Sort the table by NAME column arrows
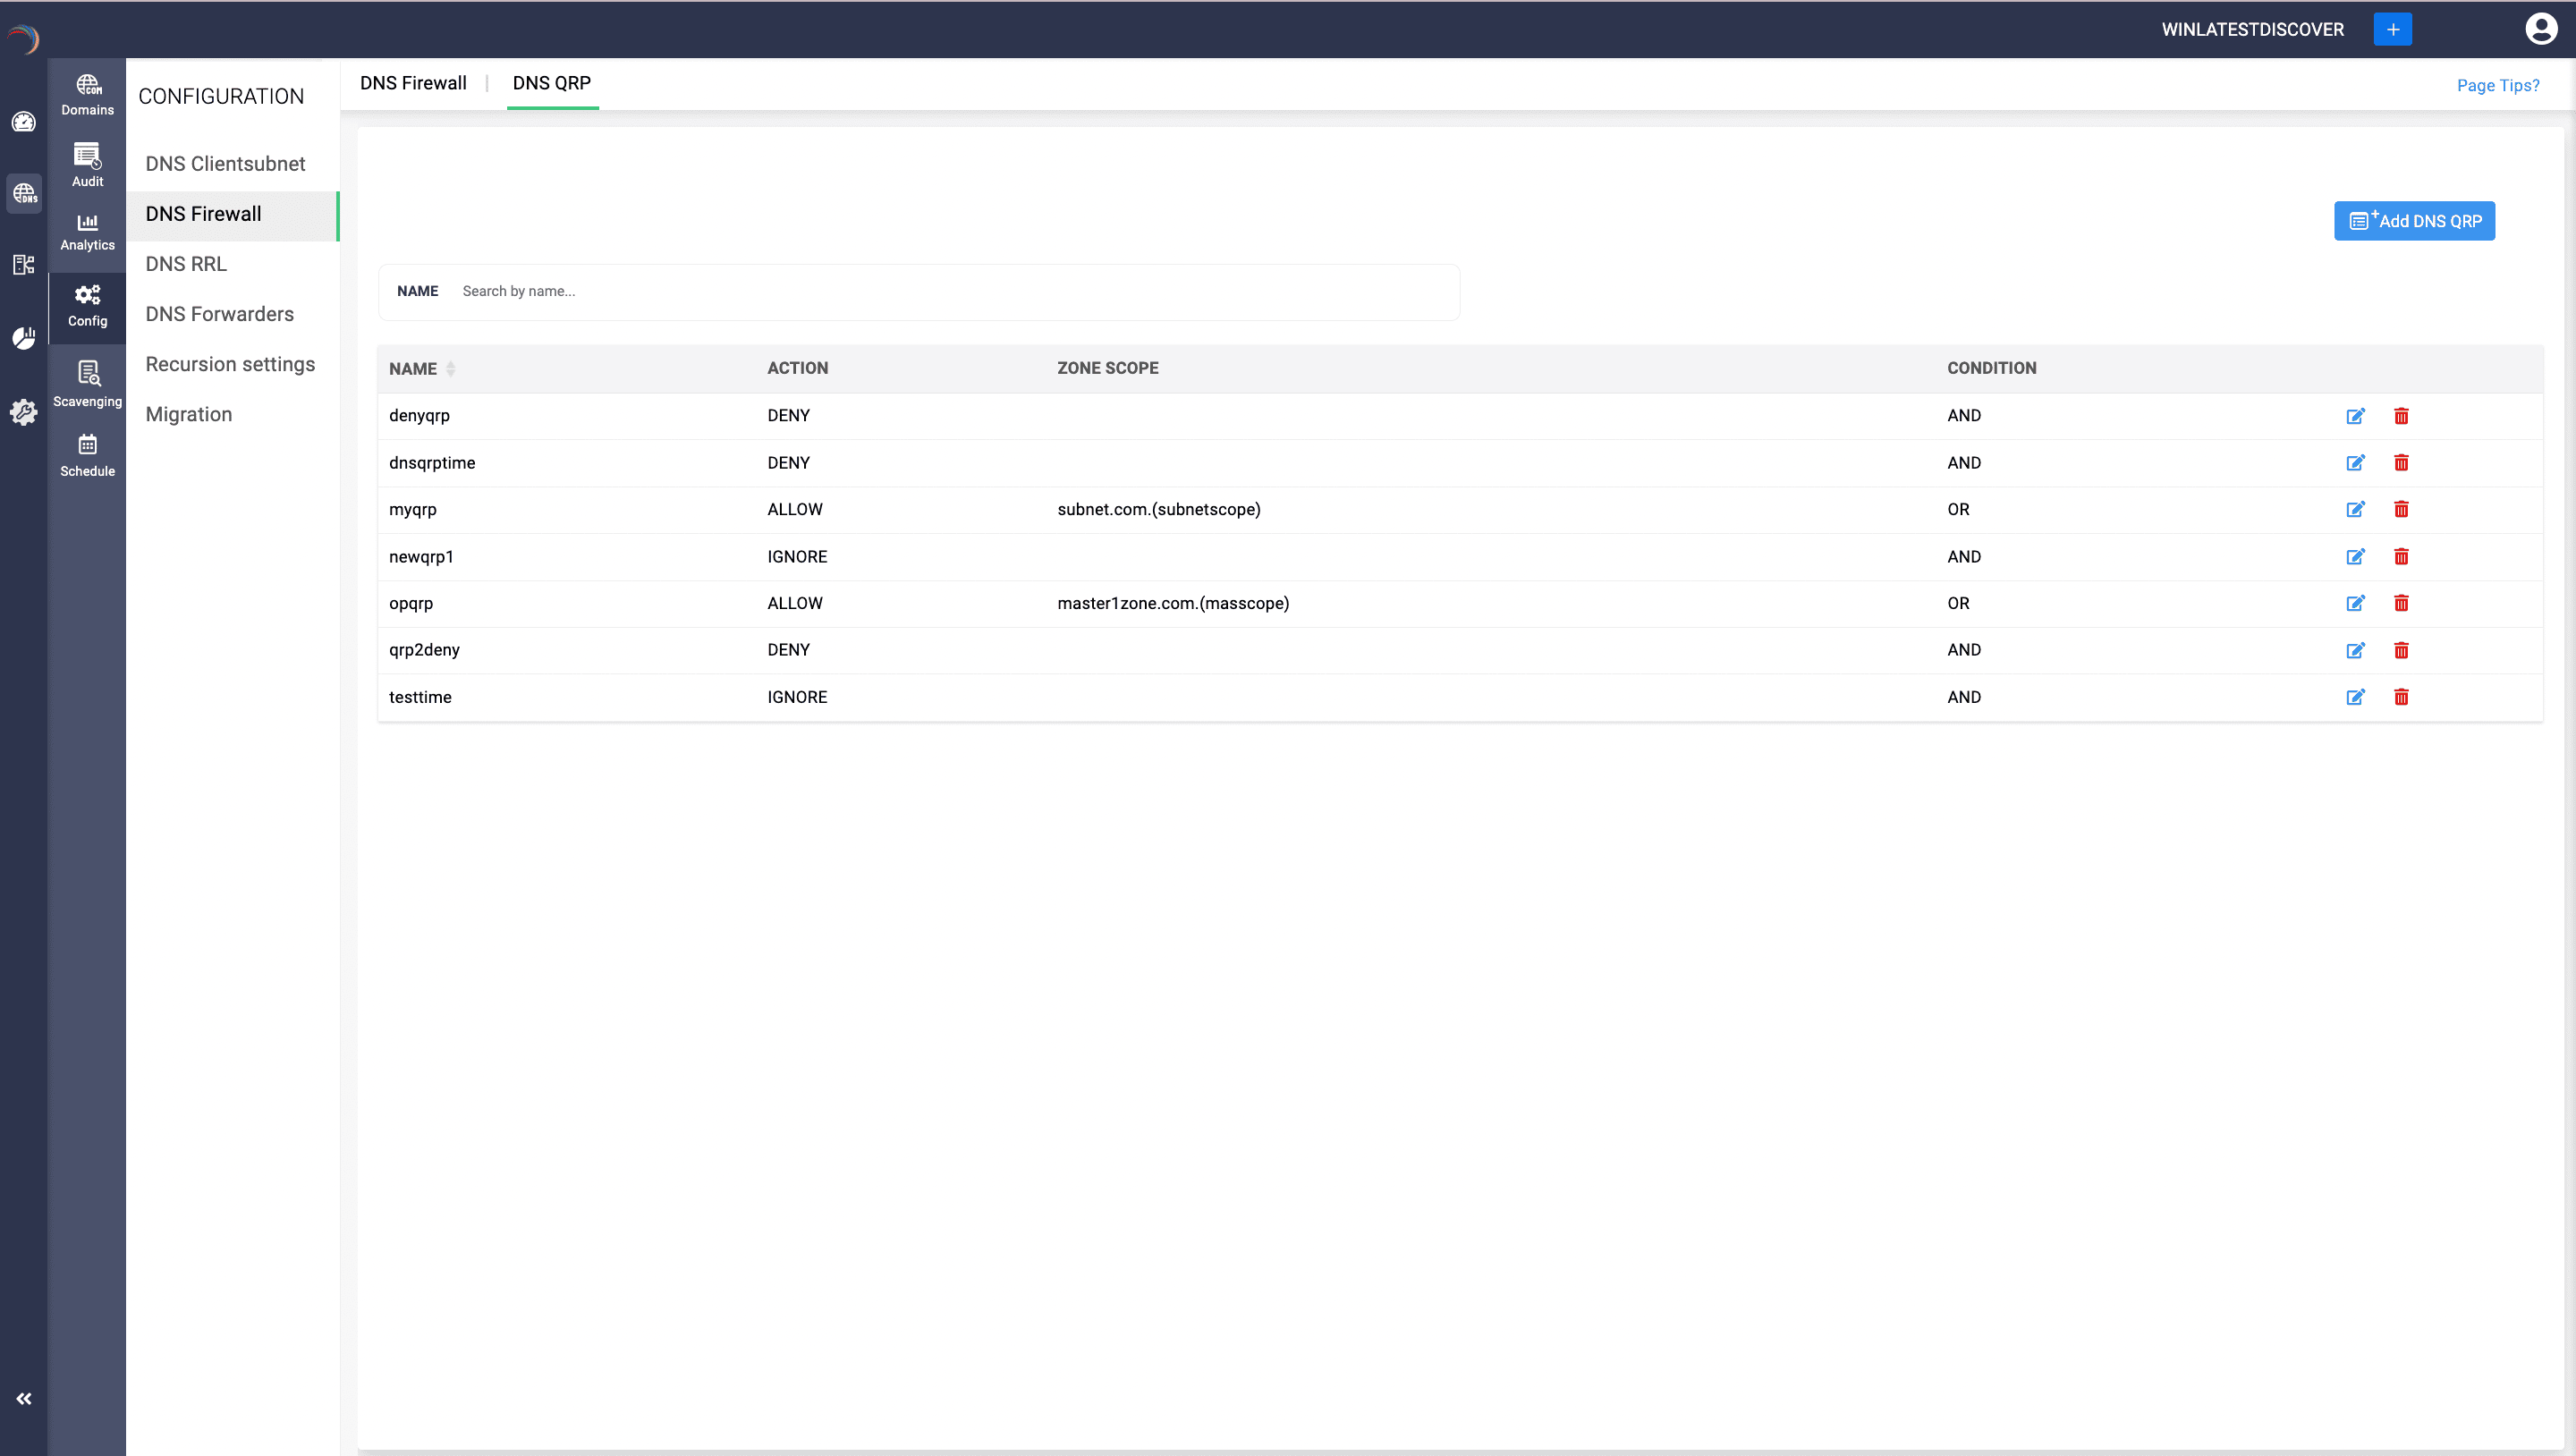Image resolution: width=2576 pixels, height=1456 pixels. pyautogui.click(x=450, y=369)
